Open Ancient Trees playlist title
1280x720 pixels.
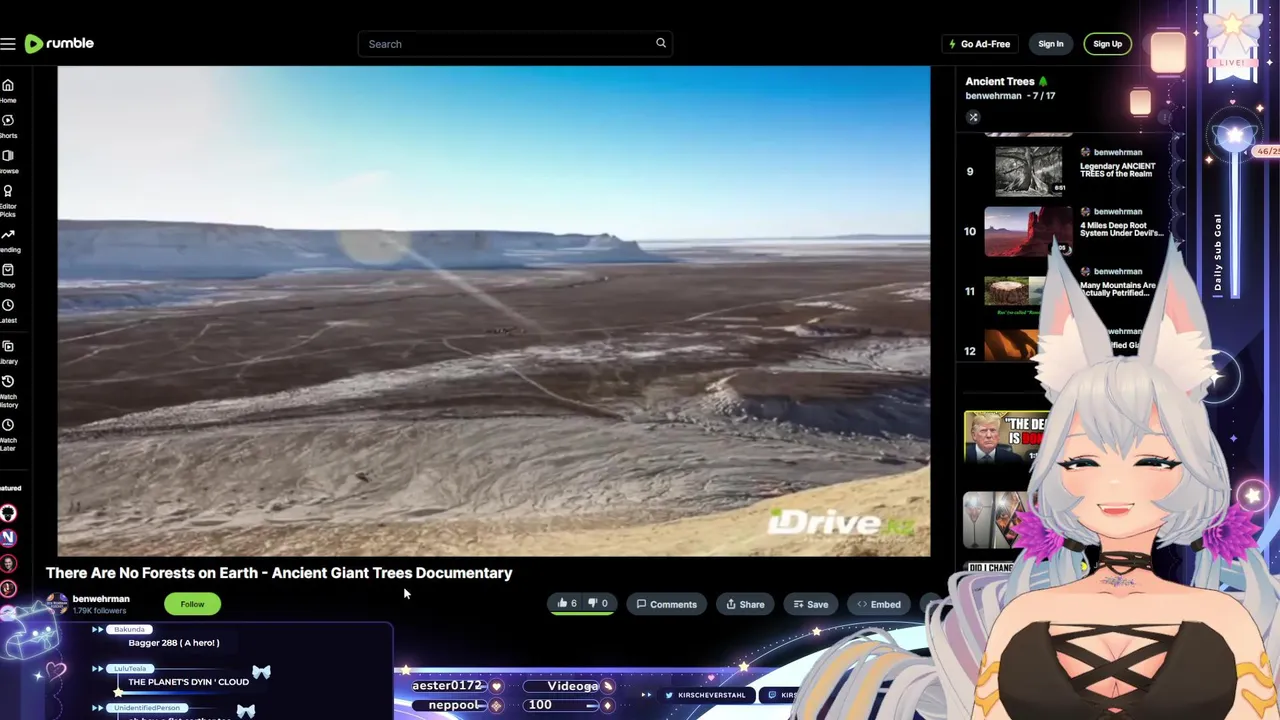[1000, 81]
